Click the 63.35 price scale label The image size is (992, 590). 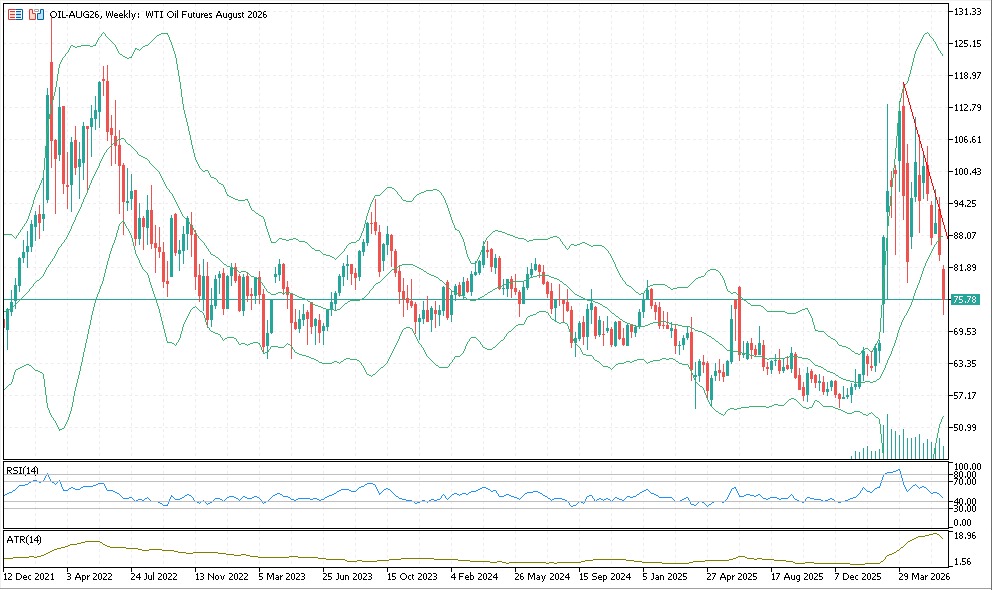[x=967, y=364]
